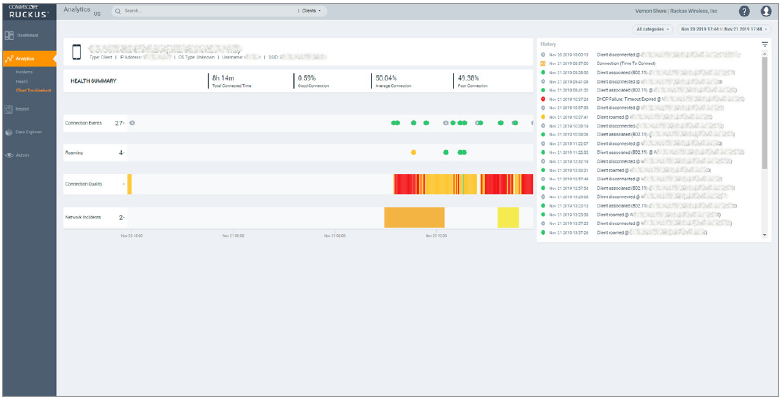The width and height of the screenshot is (782, 401).
Task: Select the orange Network Incidents block
Action: pos(414,217)
